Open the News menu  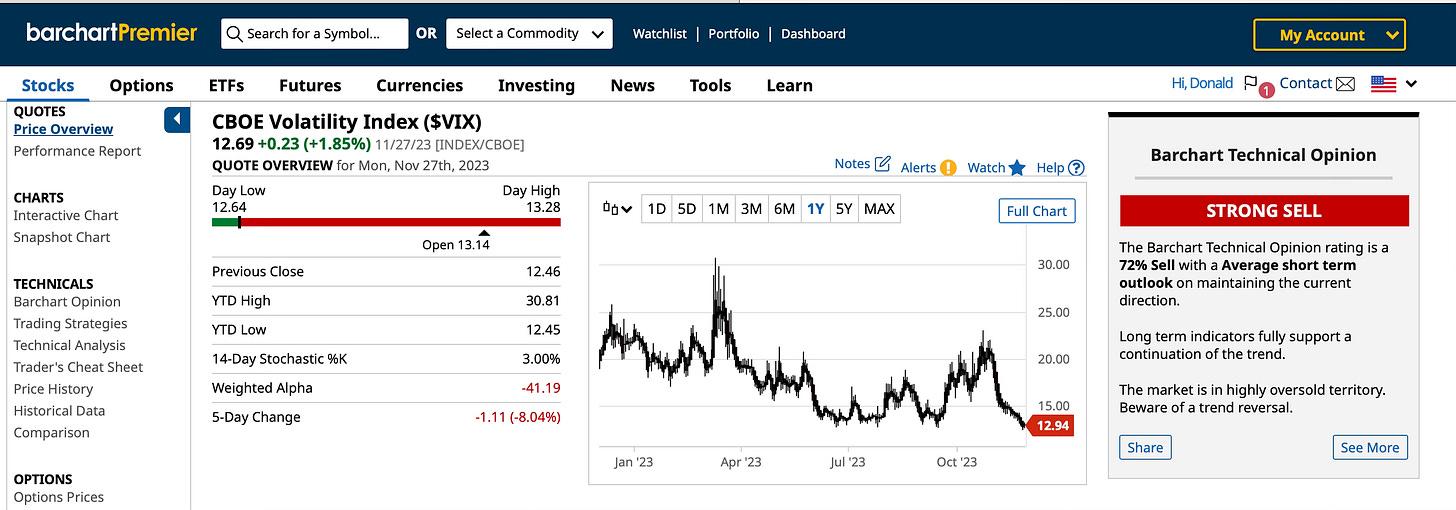(x=632, y=86)
